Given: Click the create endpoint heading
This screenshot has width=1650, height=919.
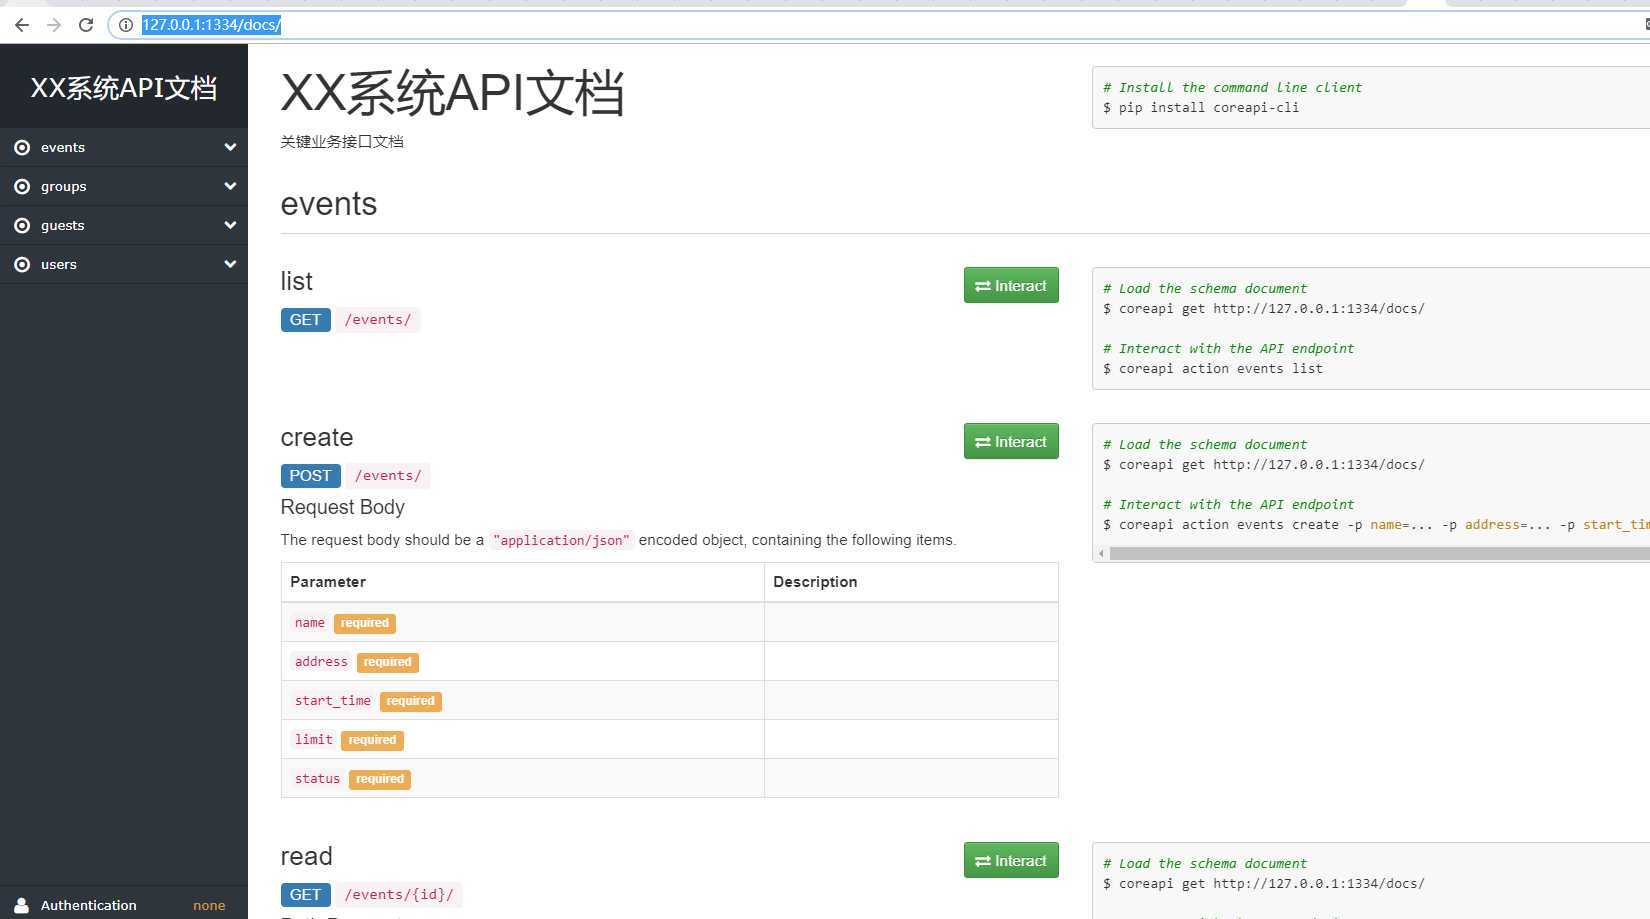Looking at the screenshot, I should pyautogui.click(x=317, y=437).
